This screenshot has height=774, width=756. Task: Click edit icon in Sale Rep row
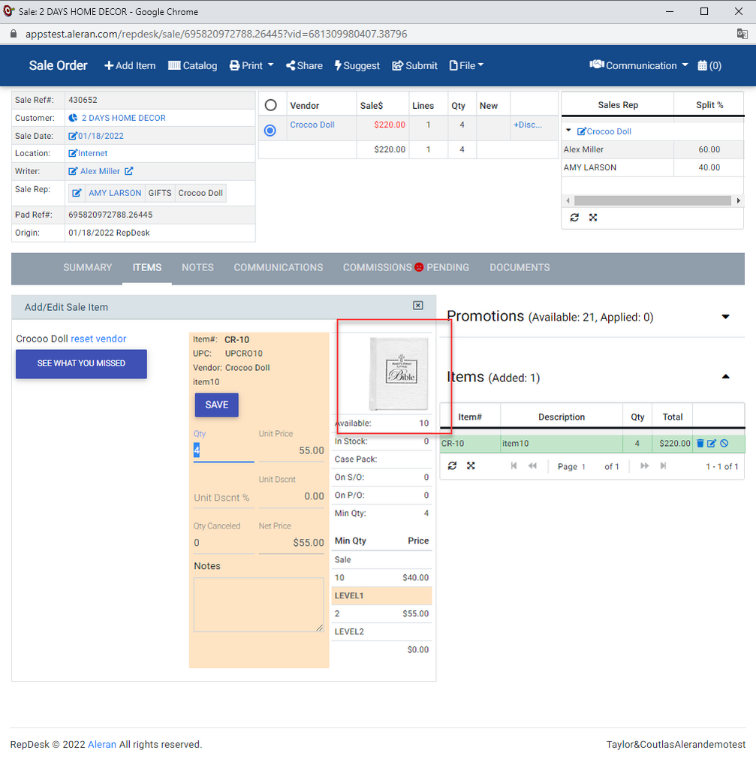(x=76, y=193)
